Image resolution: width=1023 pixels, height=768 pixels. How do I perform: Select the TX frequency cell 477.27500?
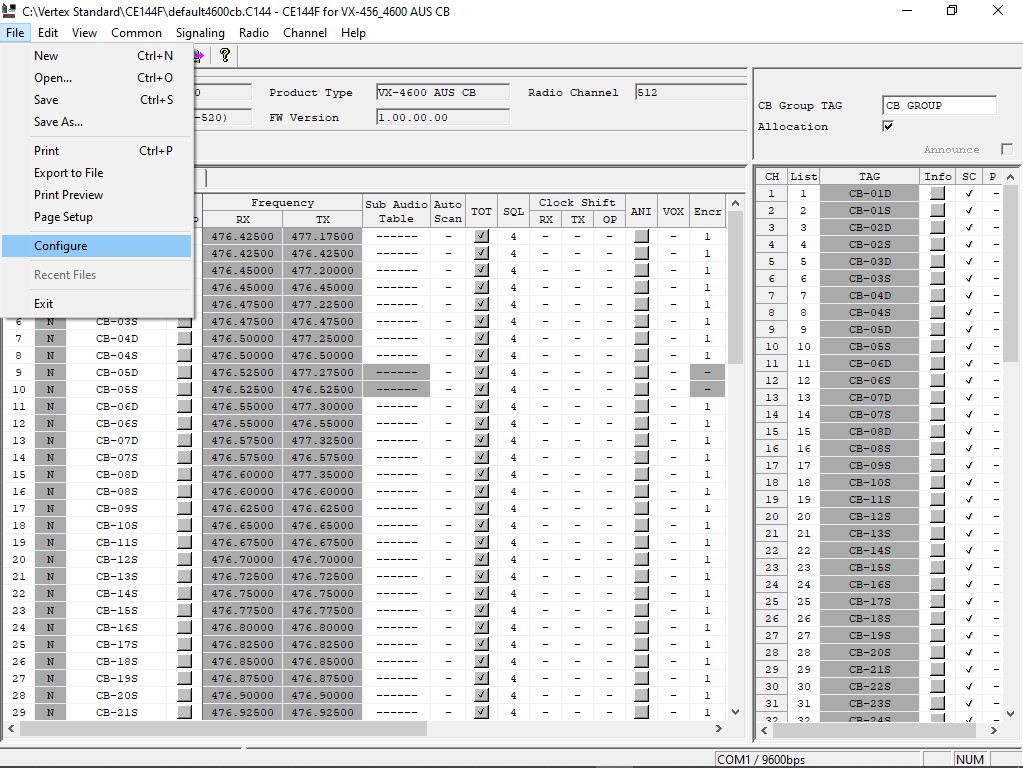coord(322,372)
